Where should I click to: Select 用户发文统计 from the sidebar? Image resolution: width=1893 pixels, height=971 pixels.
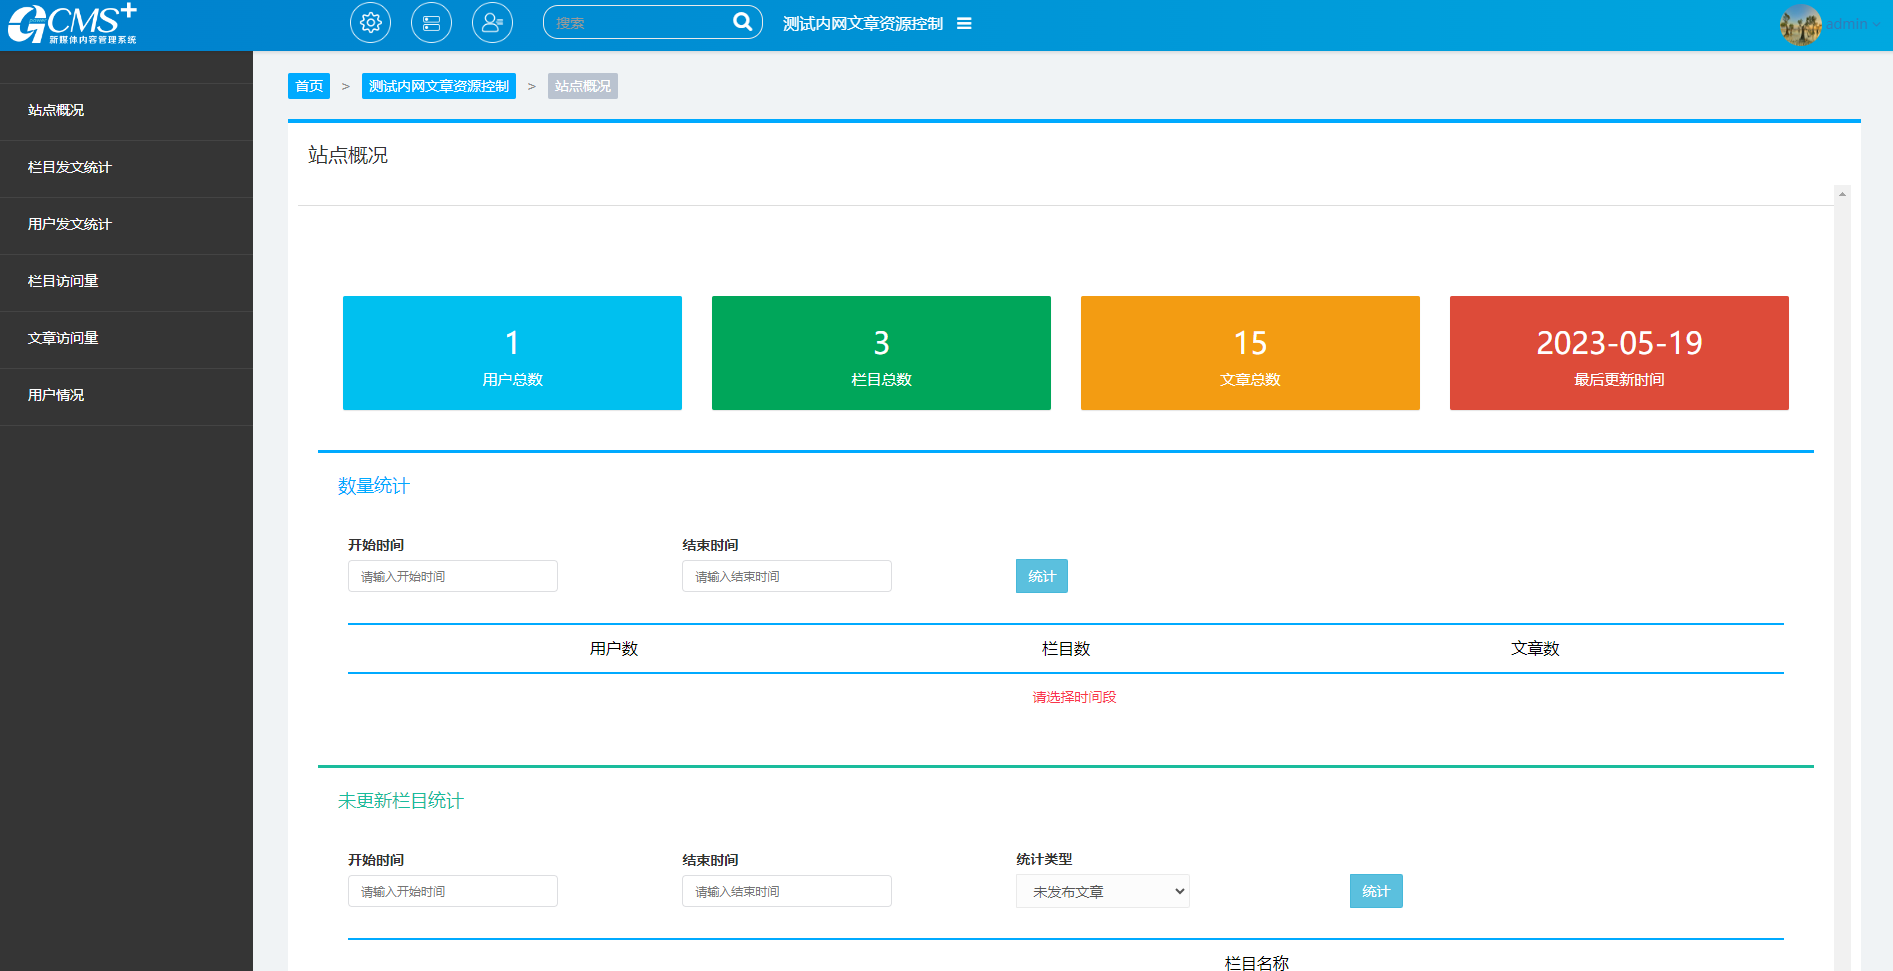coord(70,224)
